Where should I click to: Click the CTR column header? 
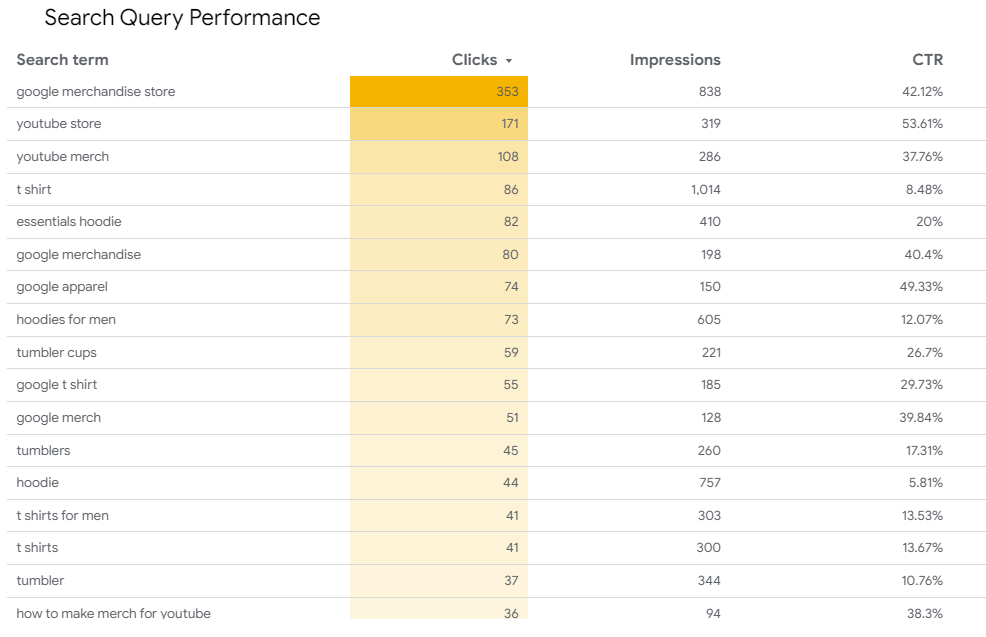pos(927,60)
